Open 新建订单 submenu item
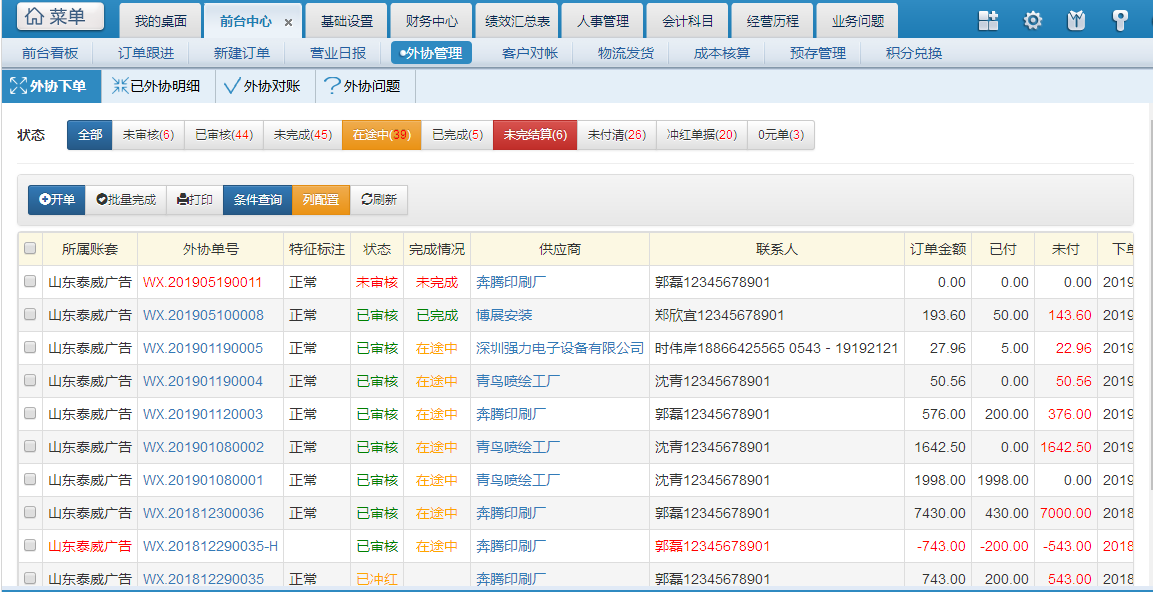The image size is (1154, 593). tap(241, 53)
